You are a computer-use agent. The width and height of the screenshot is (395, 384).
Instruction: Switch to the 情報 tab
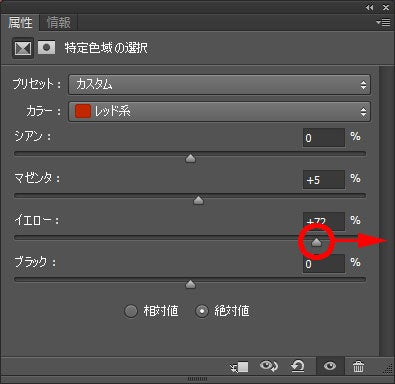click(58, 23)
